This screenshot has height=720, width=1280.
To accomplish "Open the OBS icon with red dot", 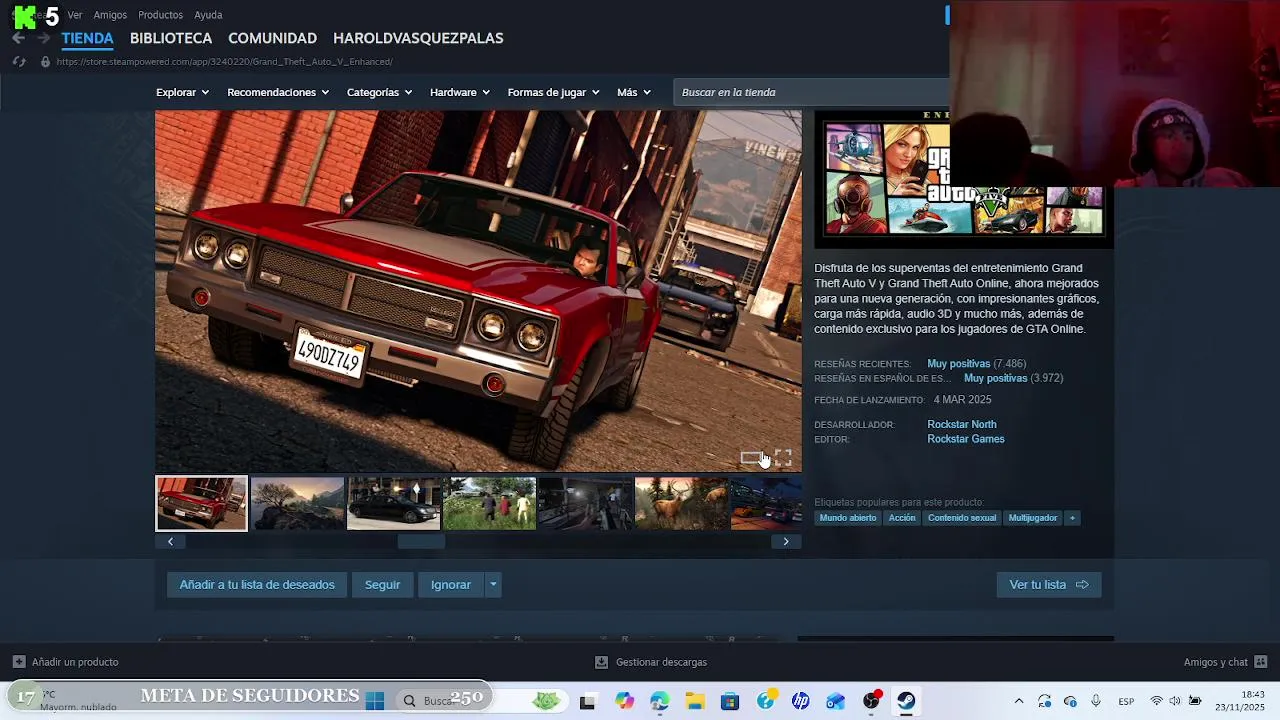I will [872, 701].
